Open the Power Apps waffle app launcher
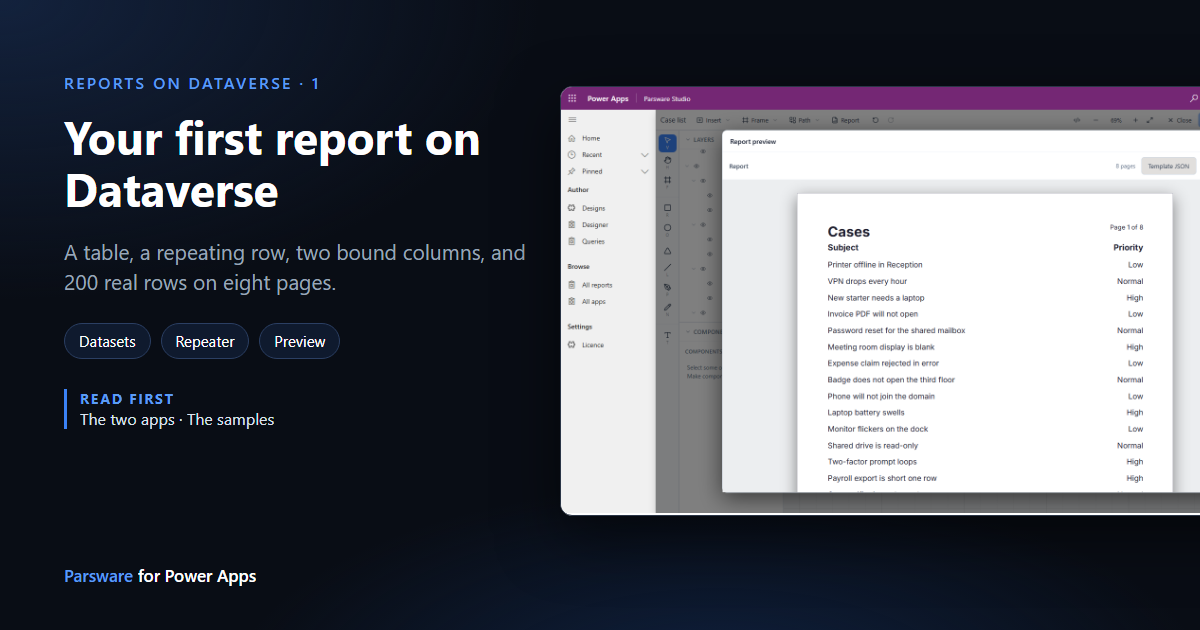1200x630 pixels. coord(572,99)
